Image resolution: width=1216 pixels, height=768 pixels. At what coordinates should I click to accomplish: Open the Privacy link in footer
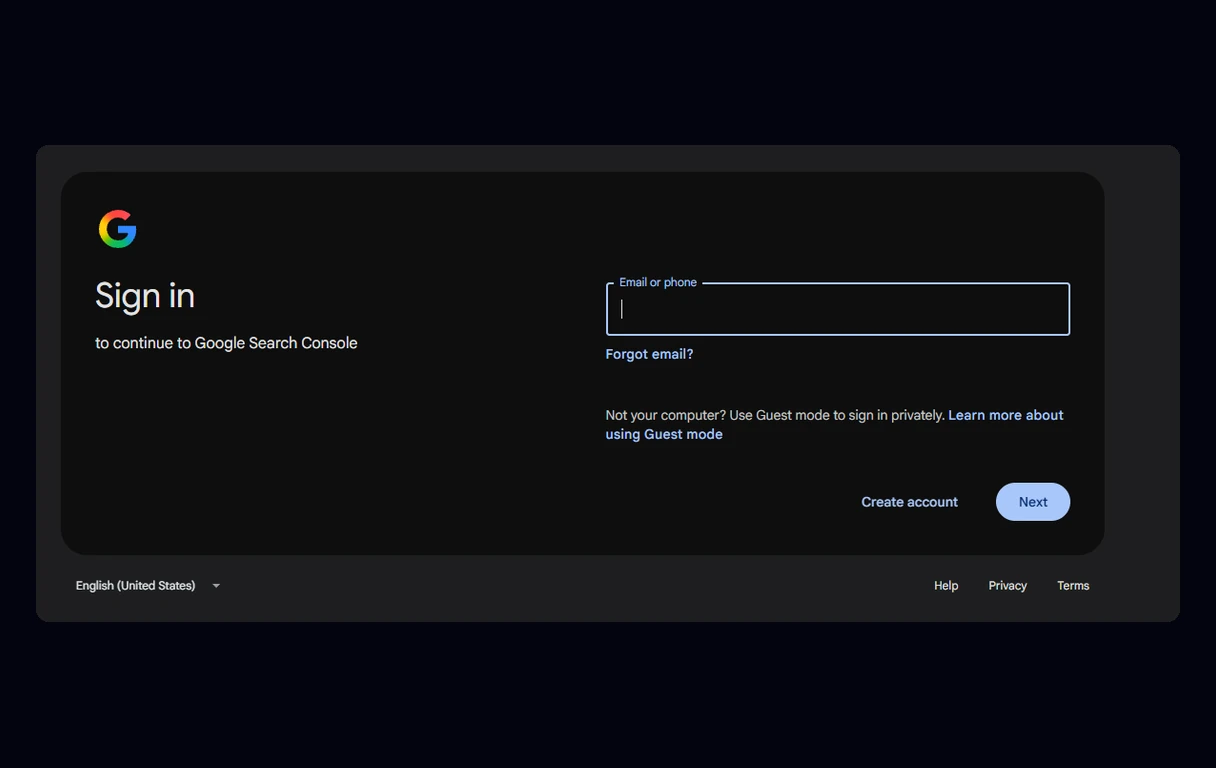(x=1007, y=586)
